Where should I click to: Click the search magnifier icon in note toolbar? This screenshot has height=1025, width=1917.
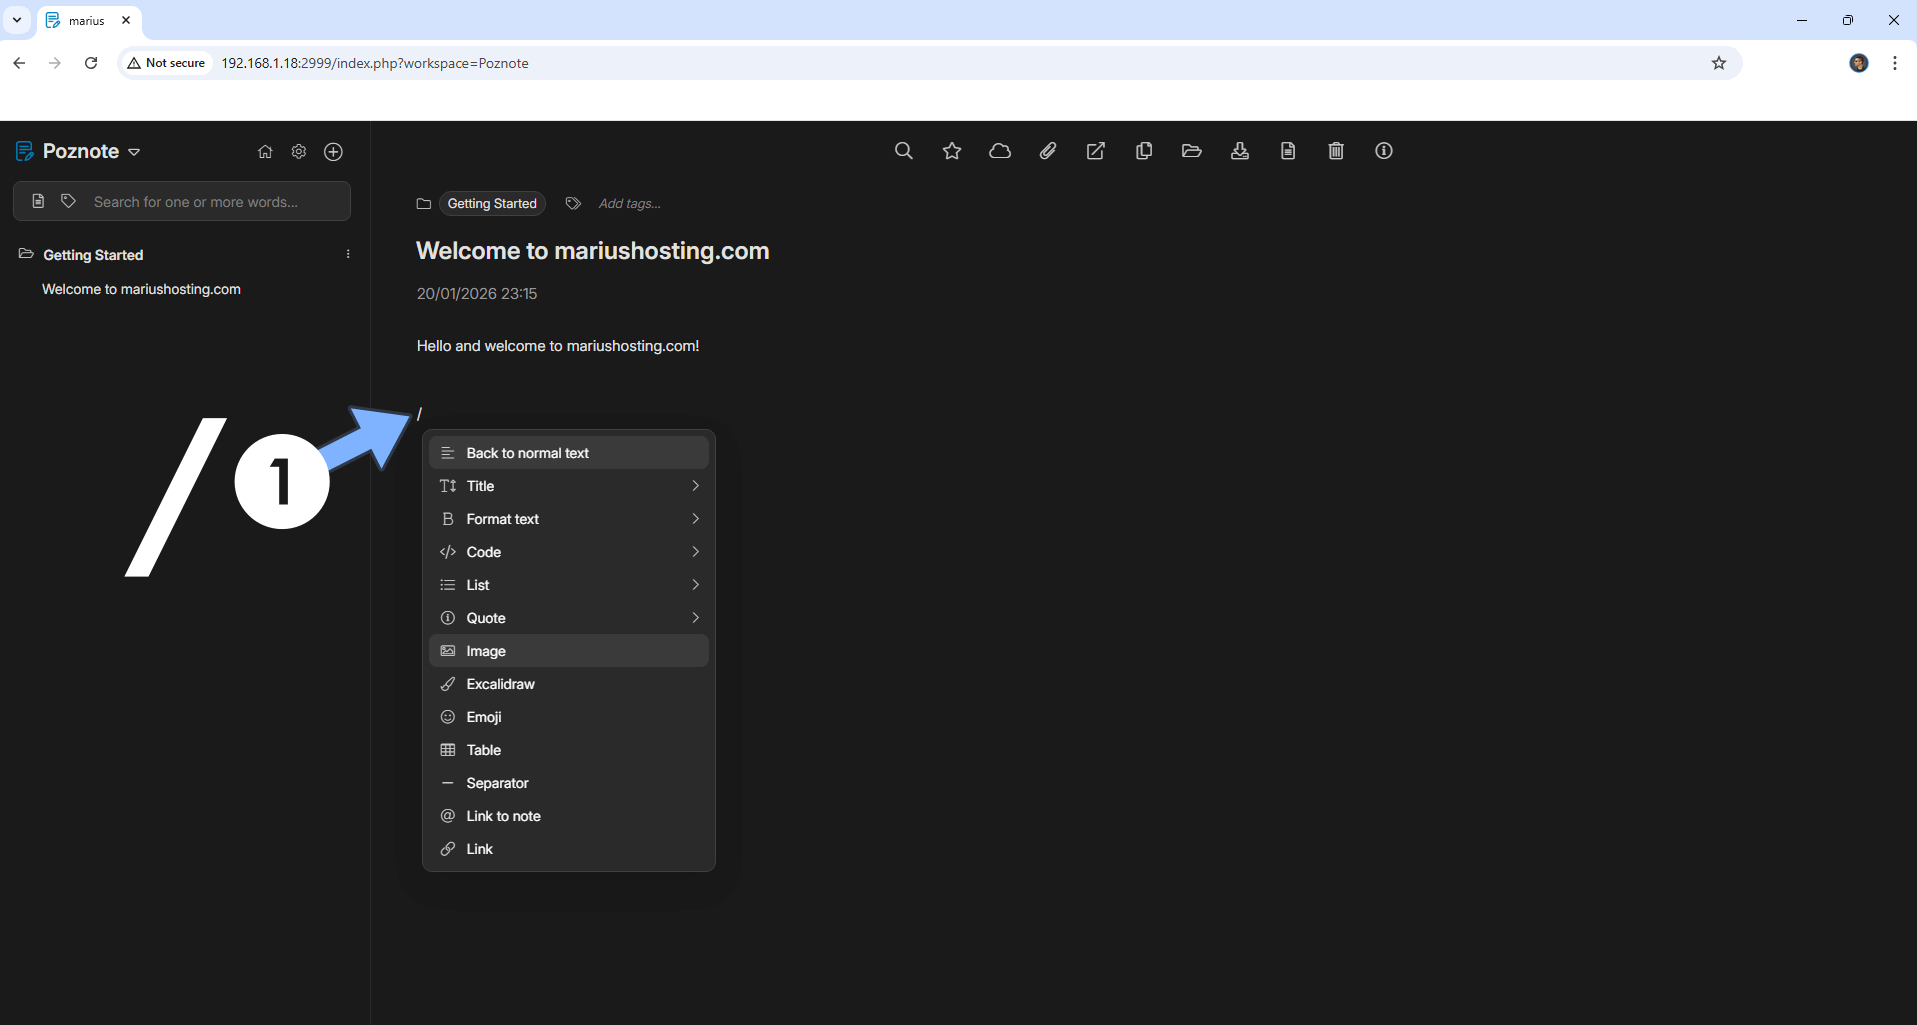coord(903,151)
